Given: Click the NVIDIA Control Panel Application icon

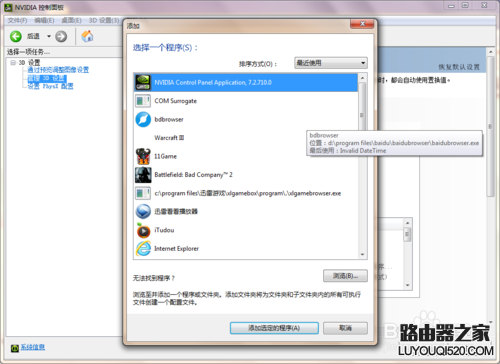Looking at the screenshot, I should click(x=143, y=82).
